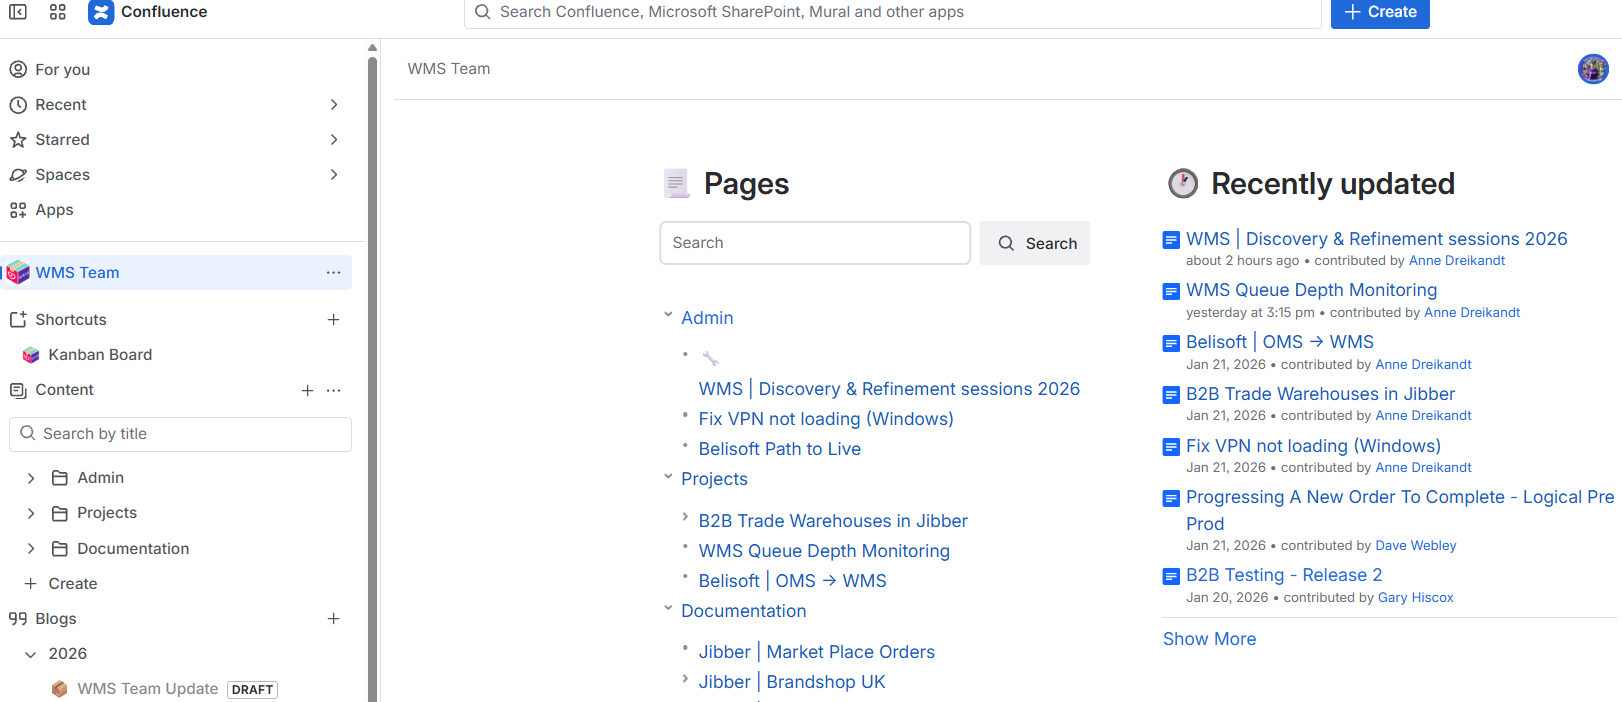Open the user profile avatar
Image resolution: width=1622 pixels, height=702 pixels.
coord(1593,69)
